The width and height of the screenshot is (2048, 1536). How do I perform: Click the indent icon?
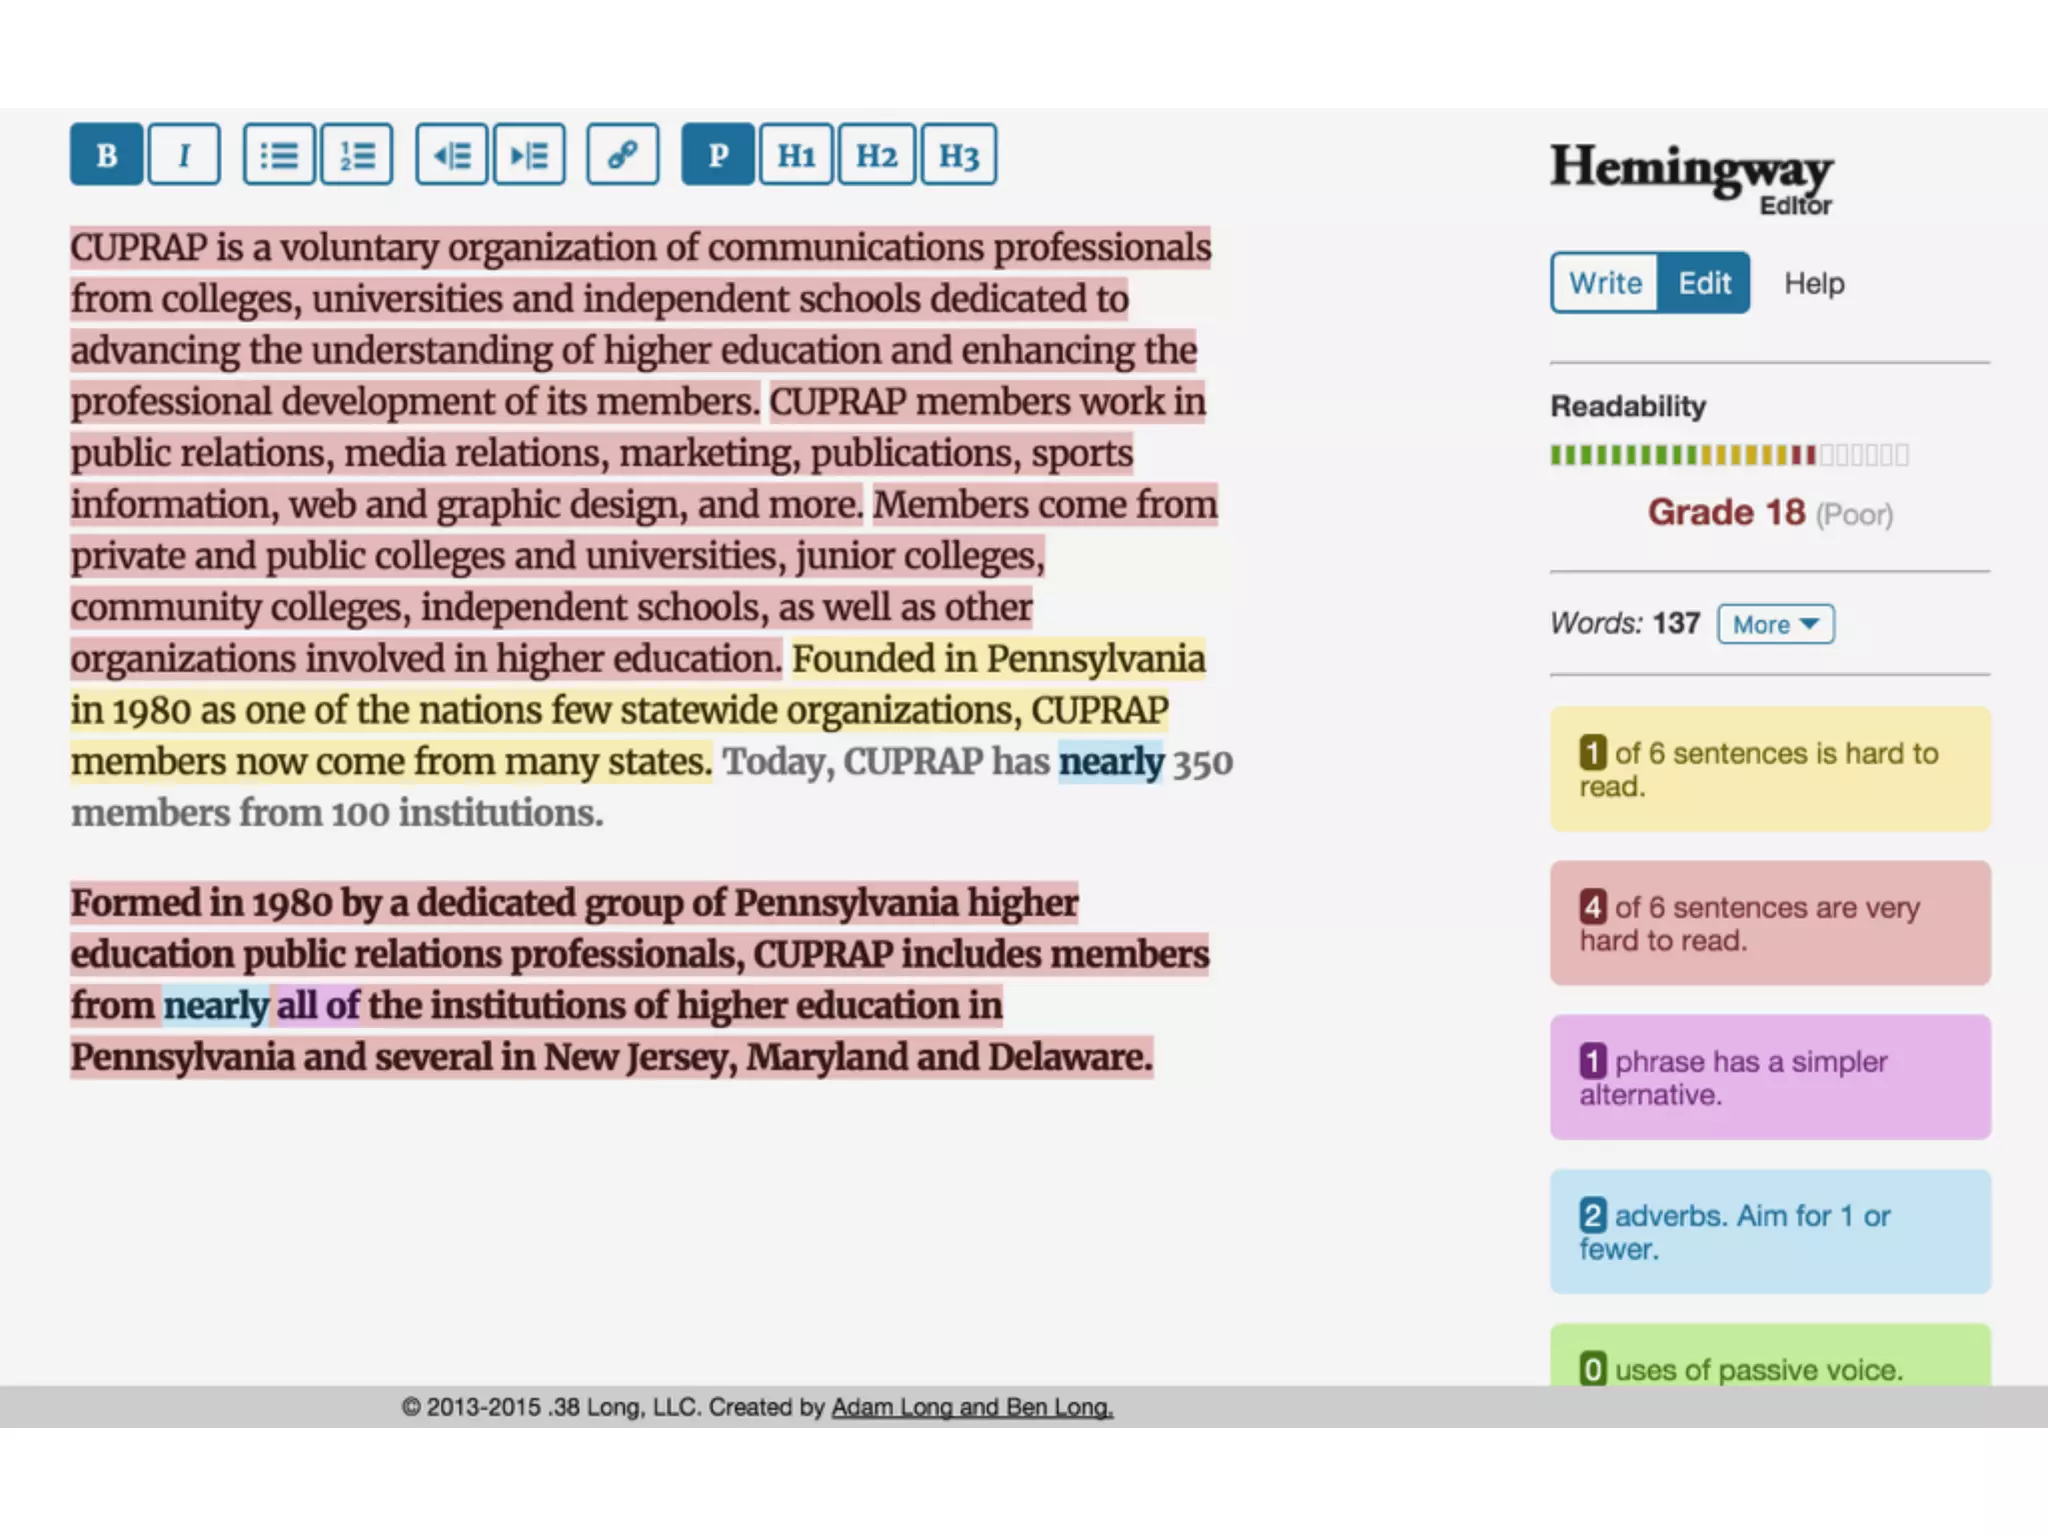click(529, 155)
